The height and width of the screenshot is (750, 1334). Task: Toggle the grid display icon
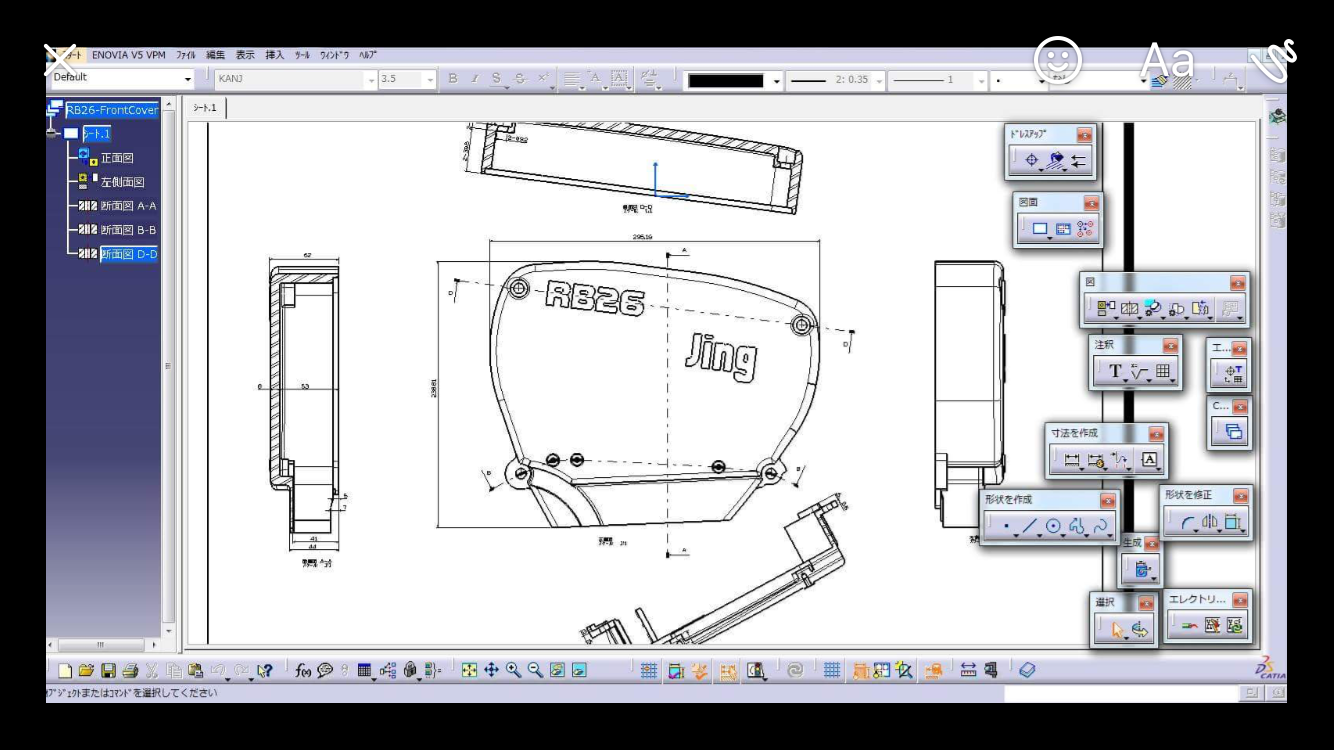[x=648, y=671]
